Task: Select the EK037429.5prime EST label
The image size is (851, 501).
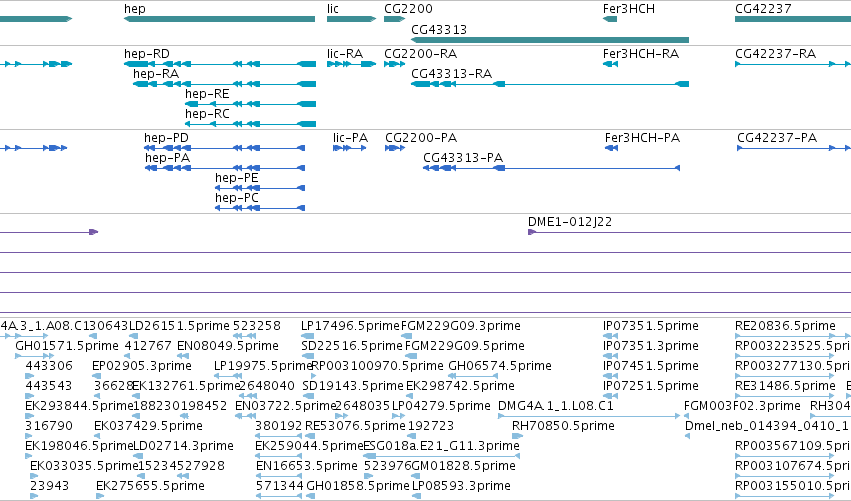Action: (x=148, y=426)
